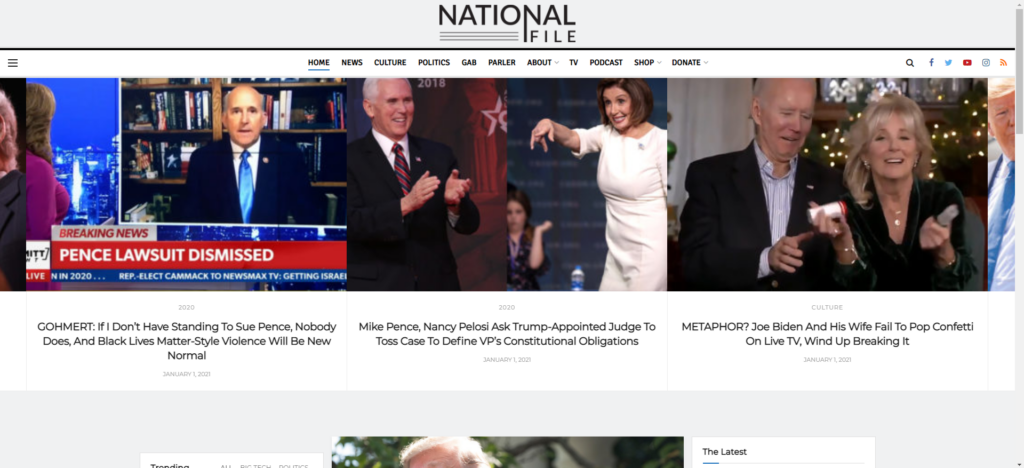The image size is (1024, 468).
Task: Expand the SHOP dropdown menu
Action: 647,63
